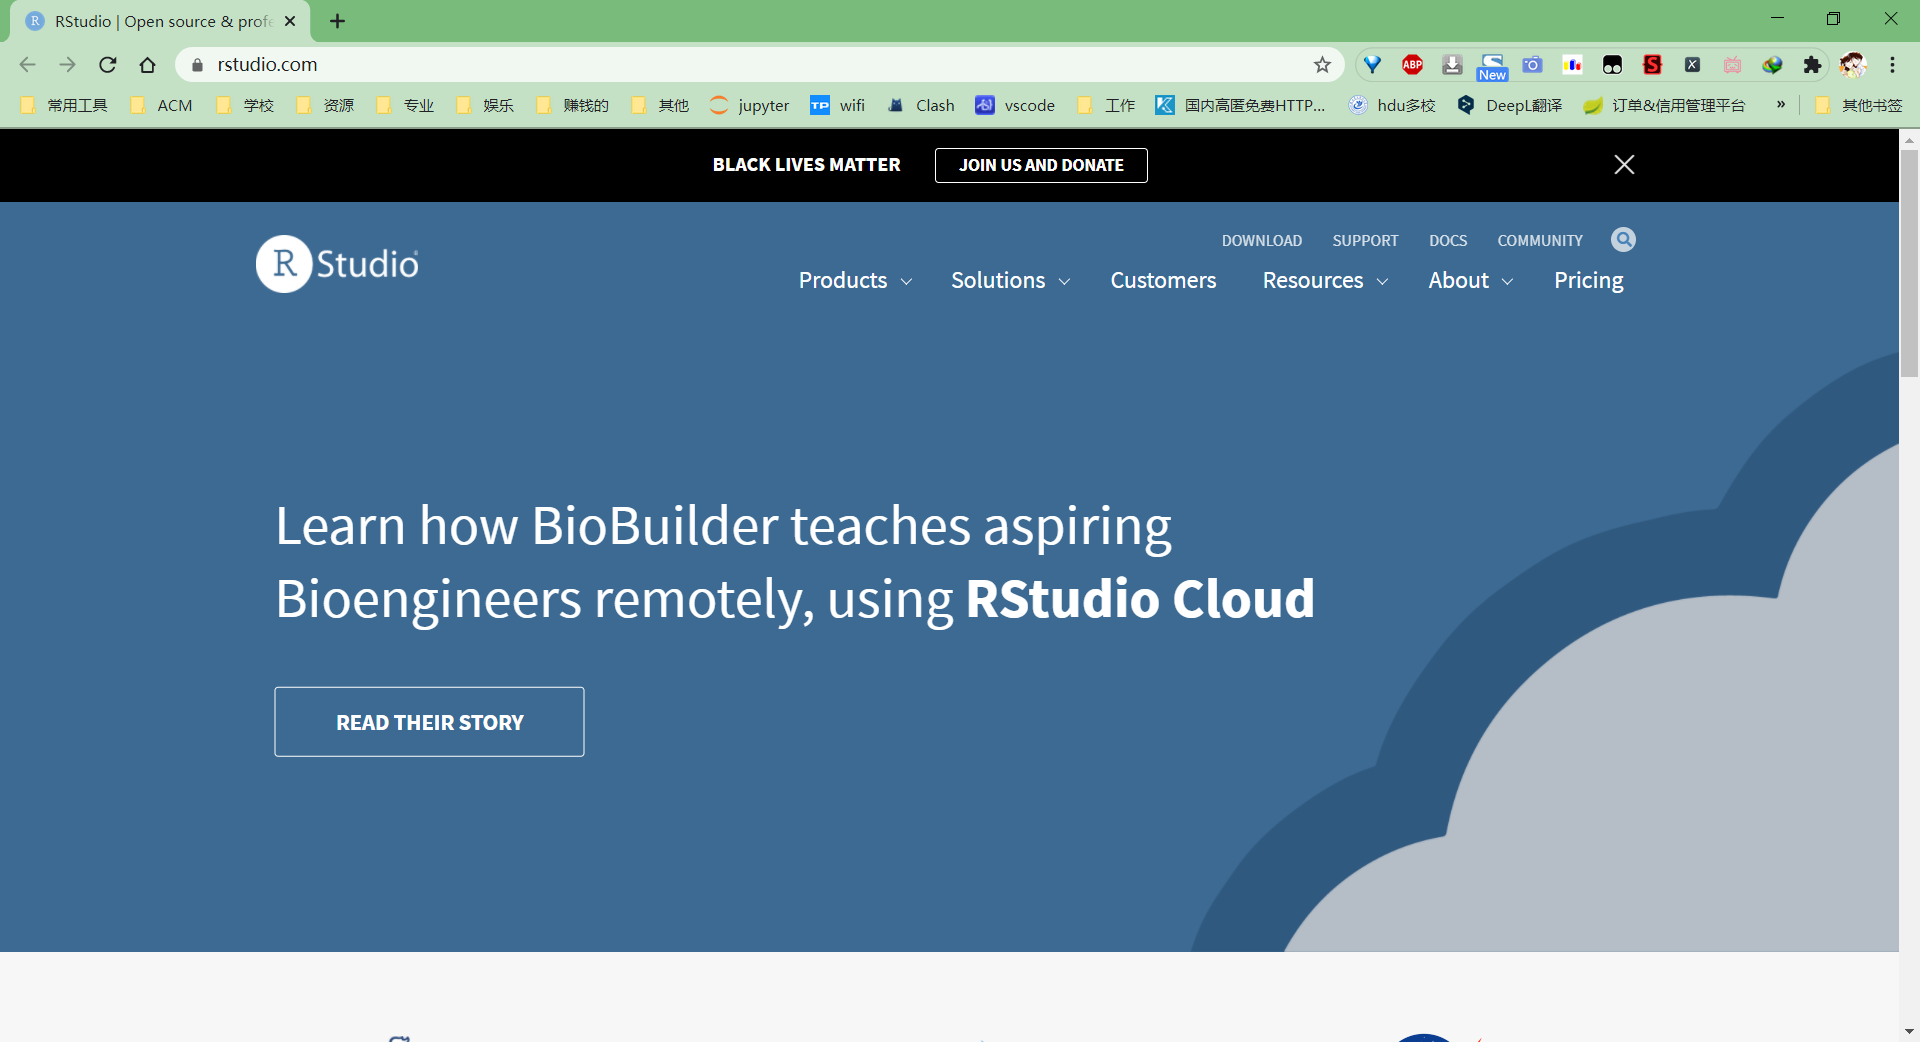Show hidden bookmarks with the overflow chevron
Image resolution: width=1920 pixels, height=1042 pixels.
coord(1780,104)
